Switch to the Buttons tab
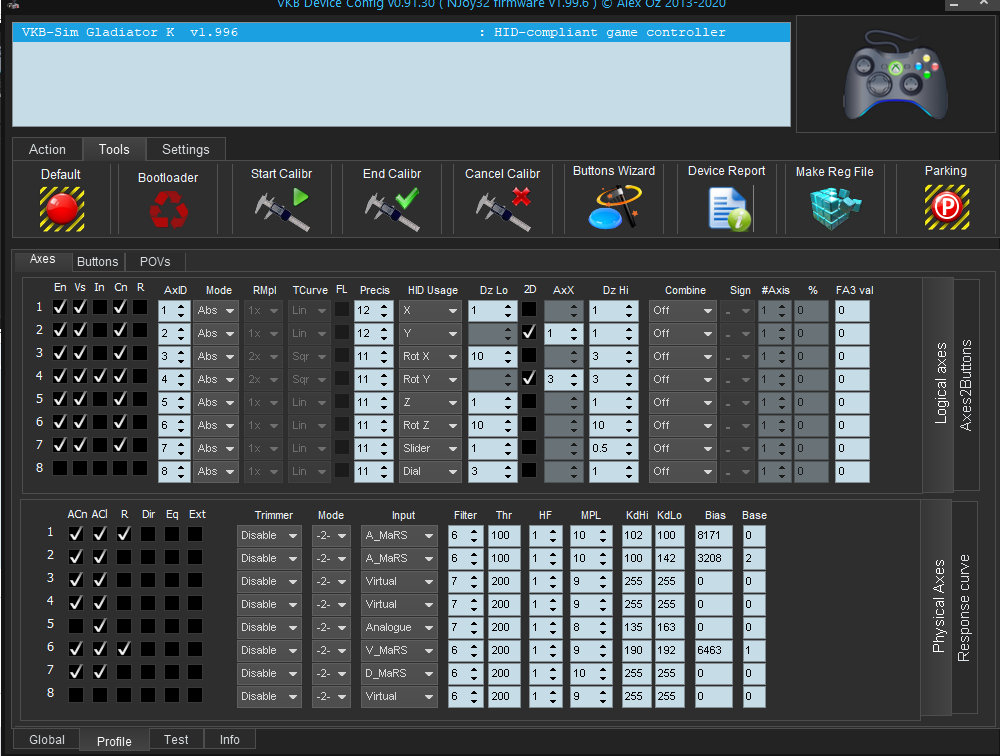Screen dimensions: 1000x756 (98, 262)
